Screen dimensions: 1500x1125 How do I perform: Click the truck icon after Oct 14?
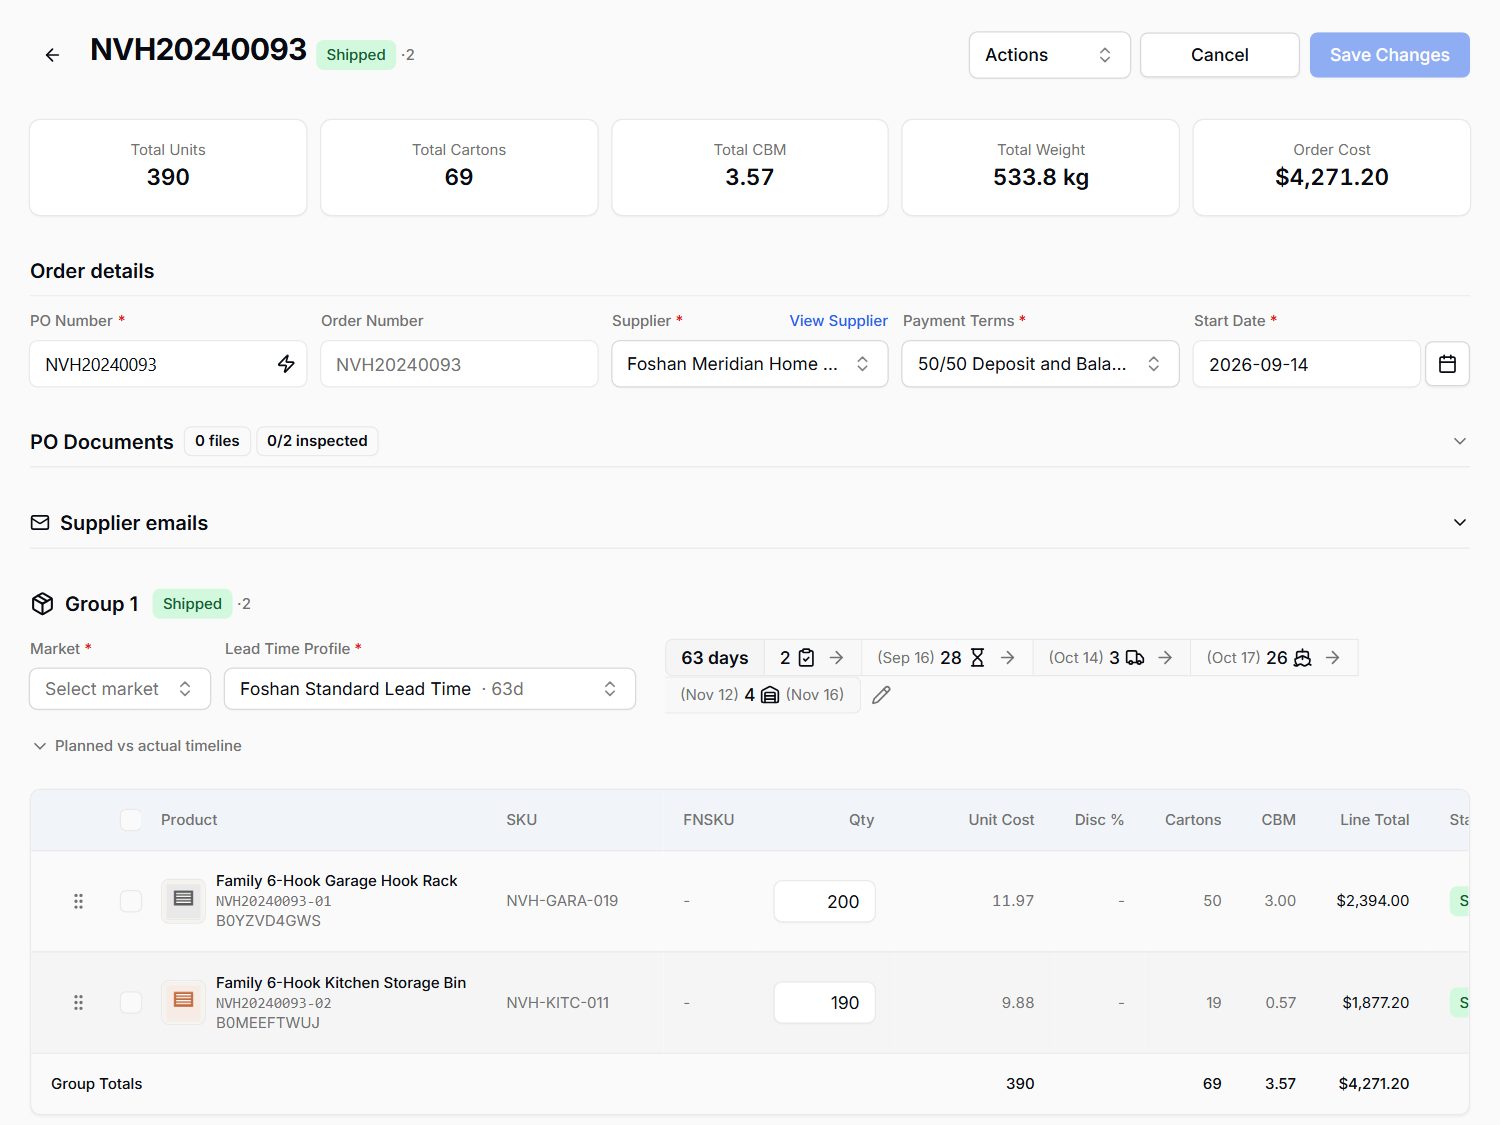(1135, 658)
